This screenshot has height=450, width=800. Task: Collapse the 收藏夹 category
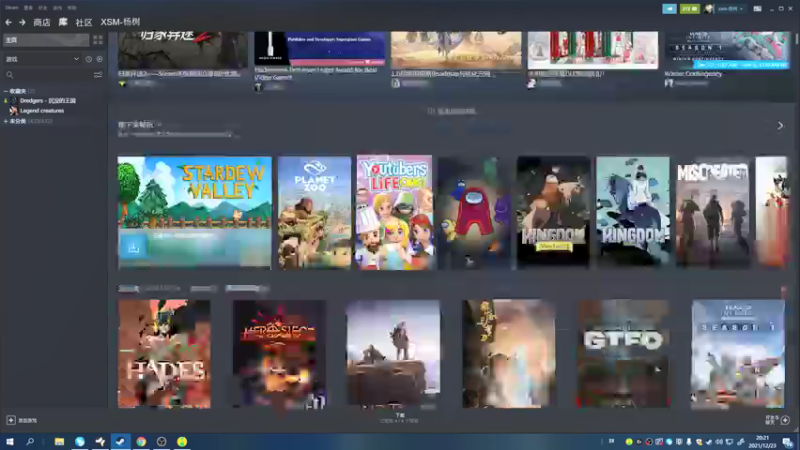6,91
